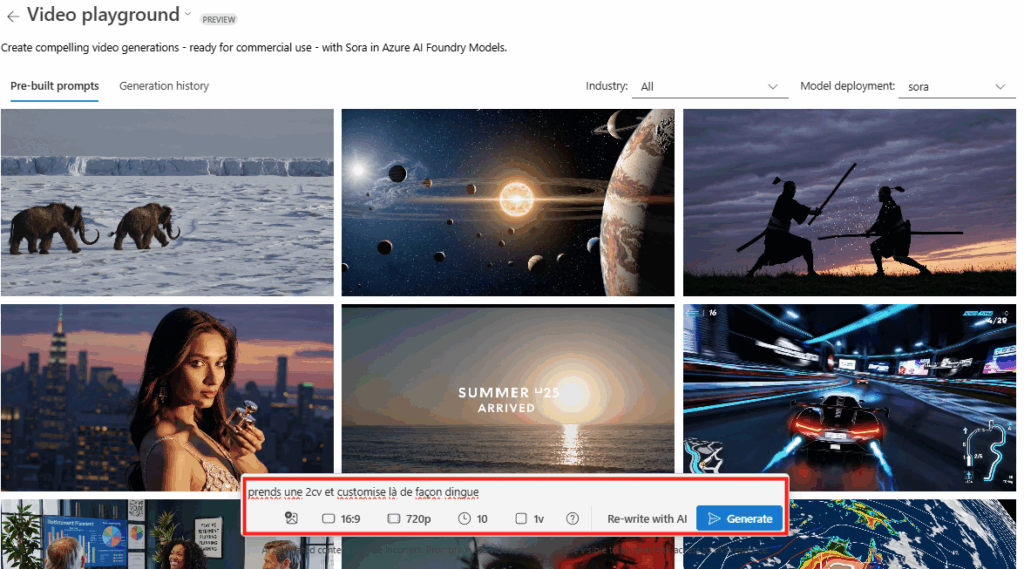Expand the Video playground title chevron
This screenshot has height=569, width=1024.
[x=188, y=14]
